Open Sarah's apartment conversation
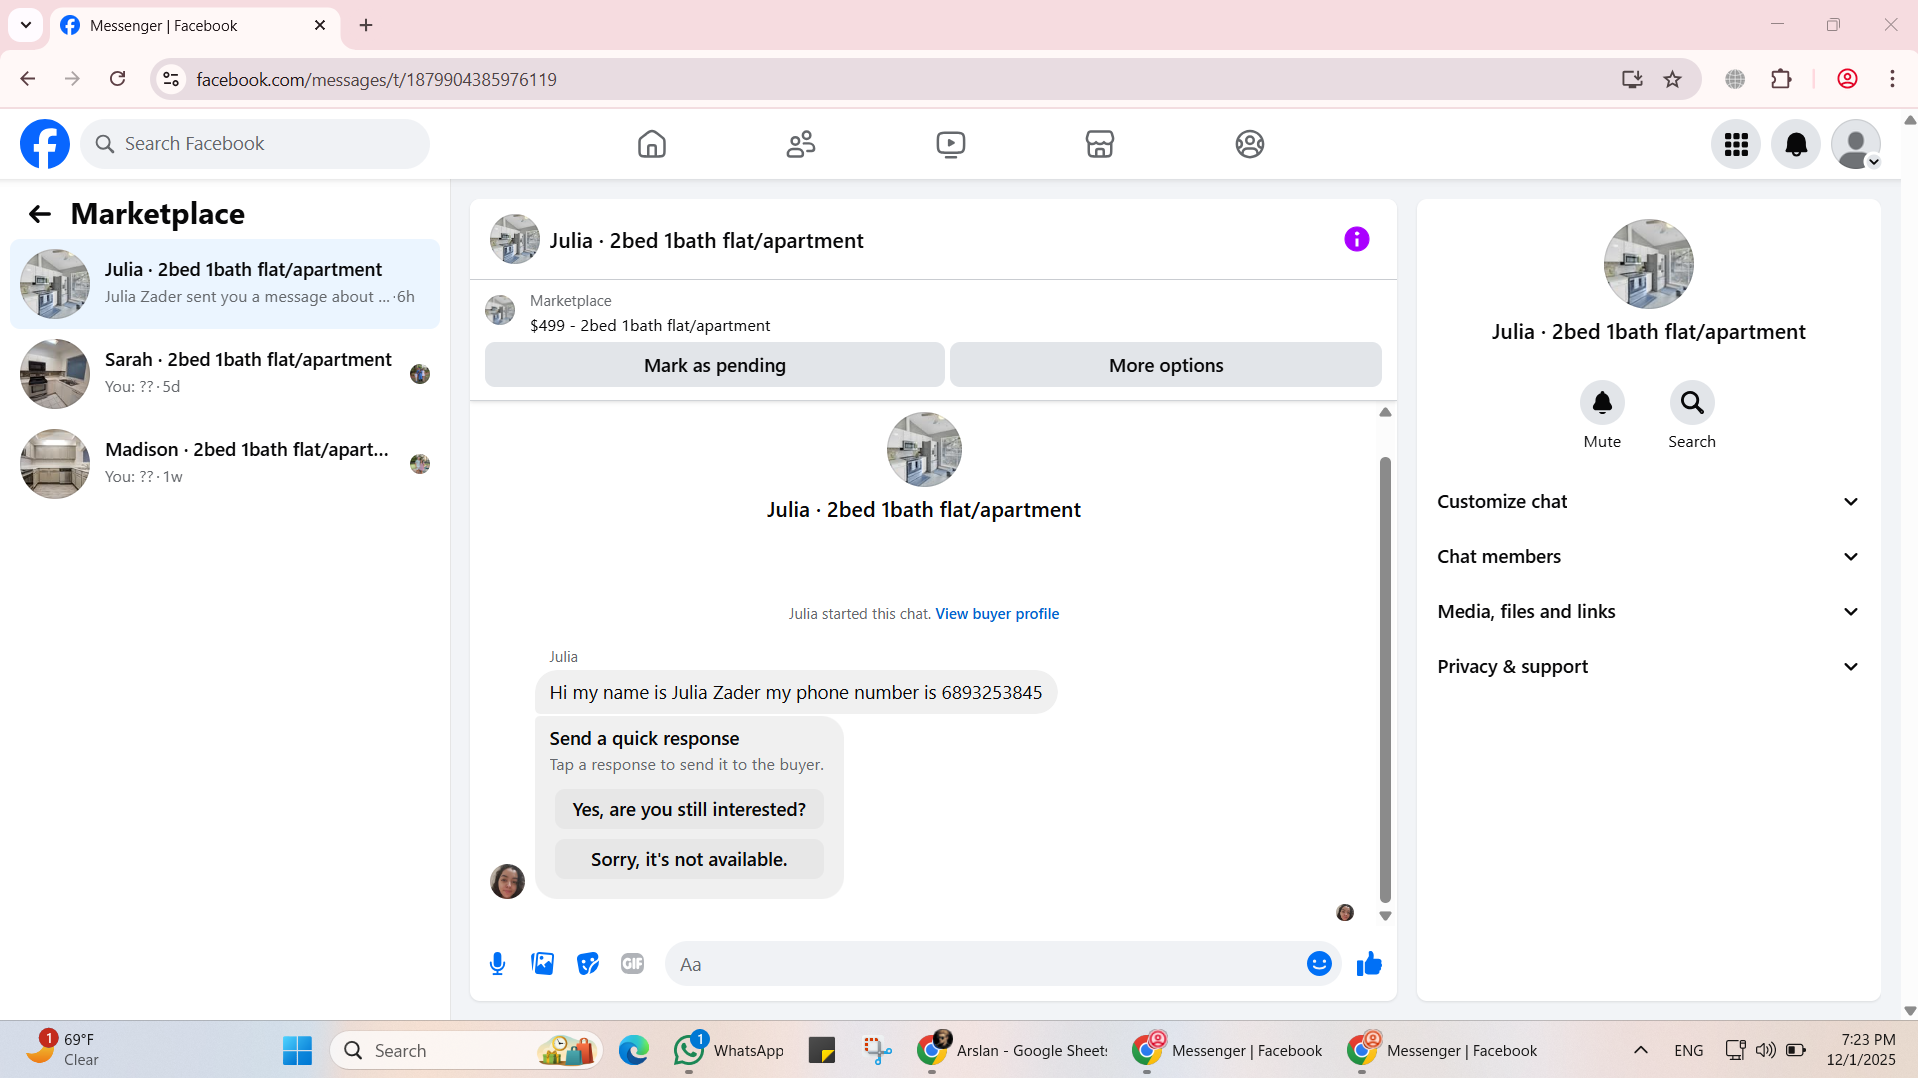 point(225,374)
